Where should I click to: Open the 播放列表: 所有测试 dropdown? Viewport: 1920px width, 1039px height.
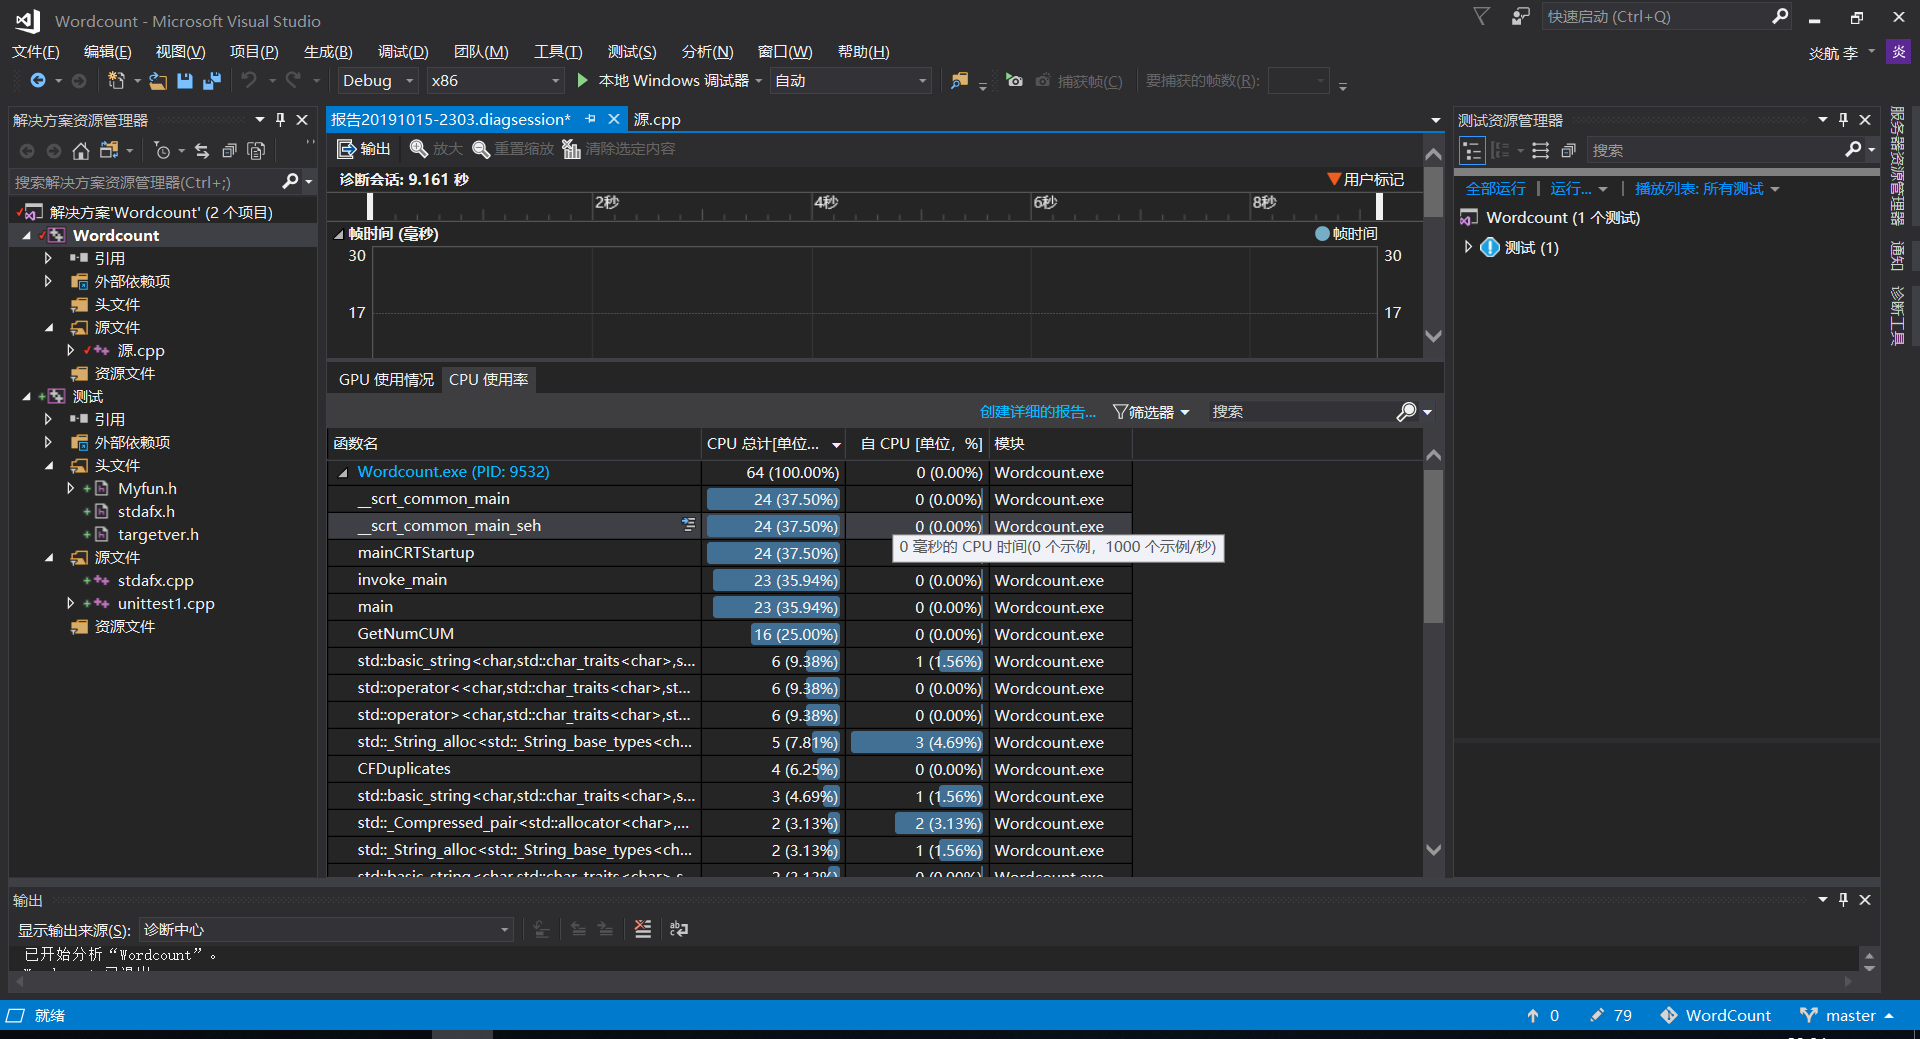(x=1707, y=189)
